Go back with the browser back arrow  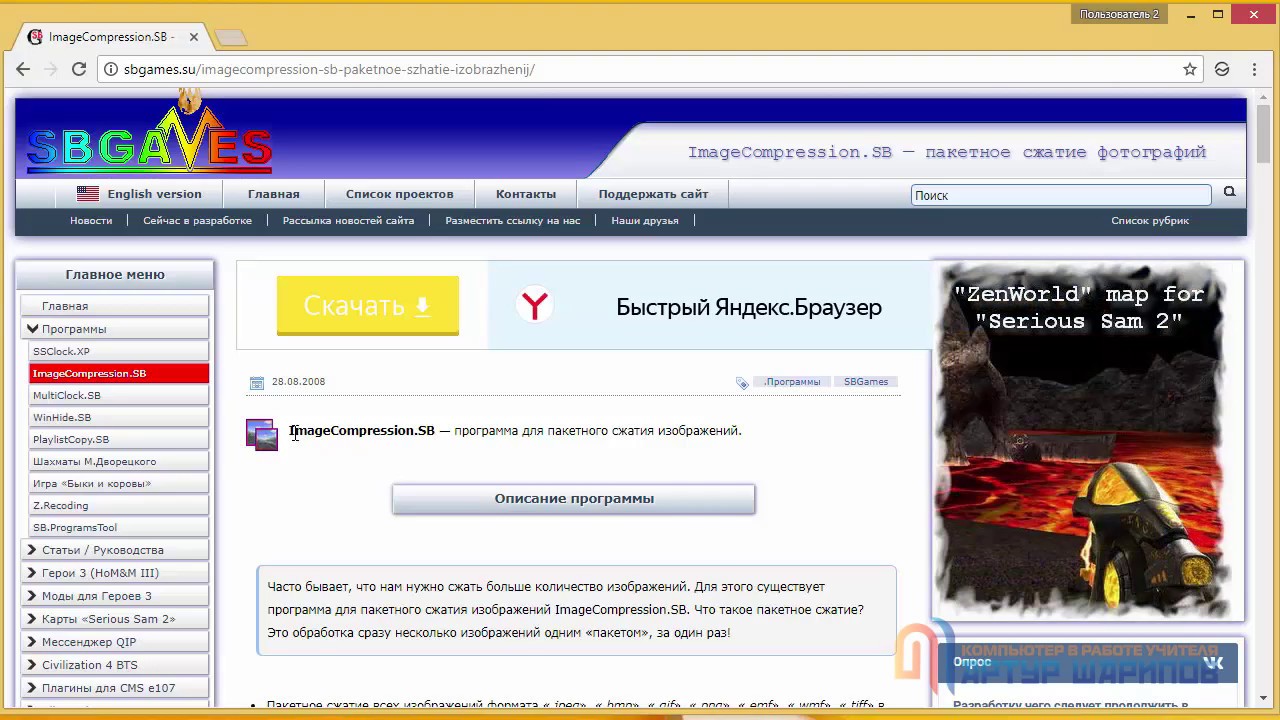[x=23, y=69]
